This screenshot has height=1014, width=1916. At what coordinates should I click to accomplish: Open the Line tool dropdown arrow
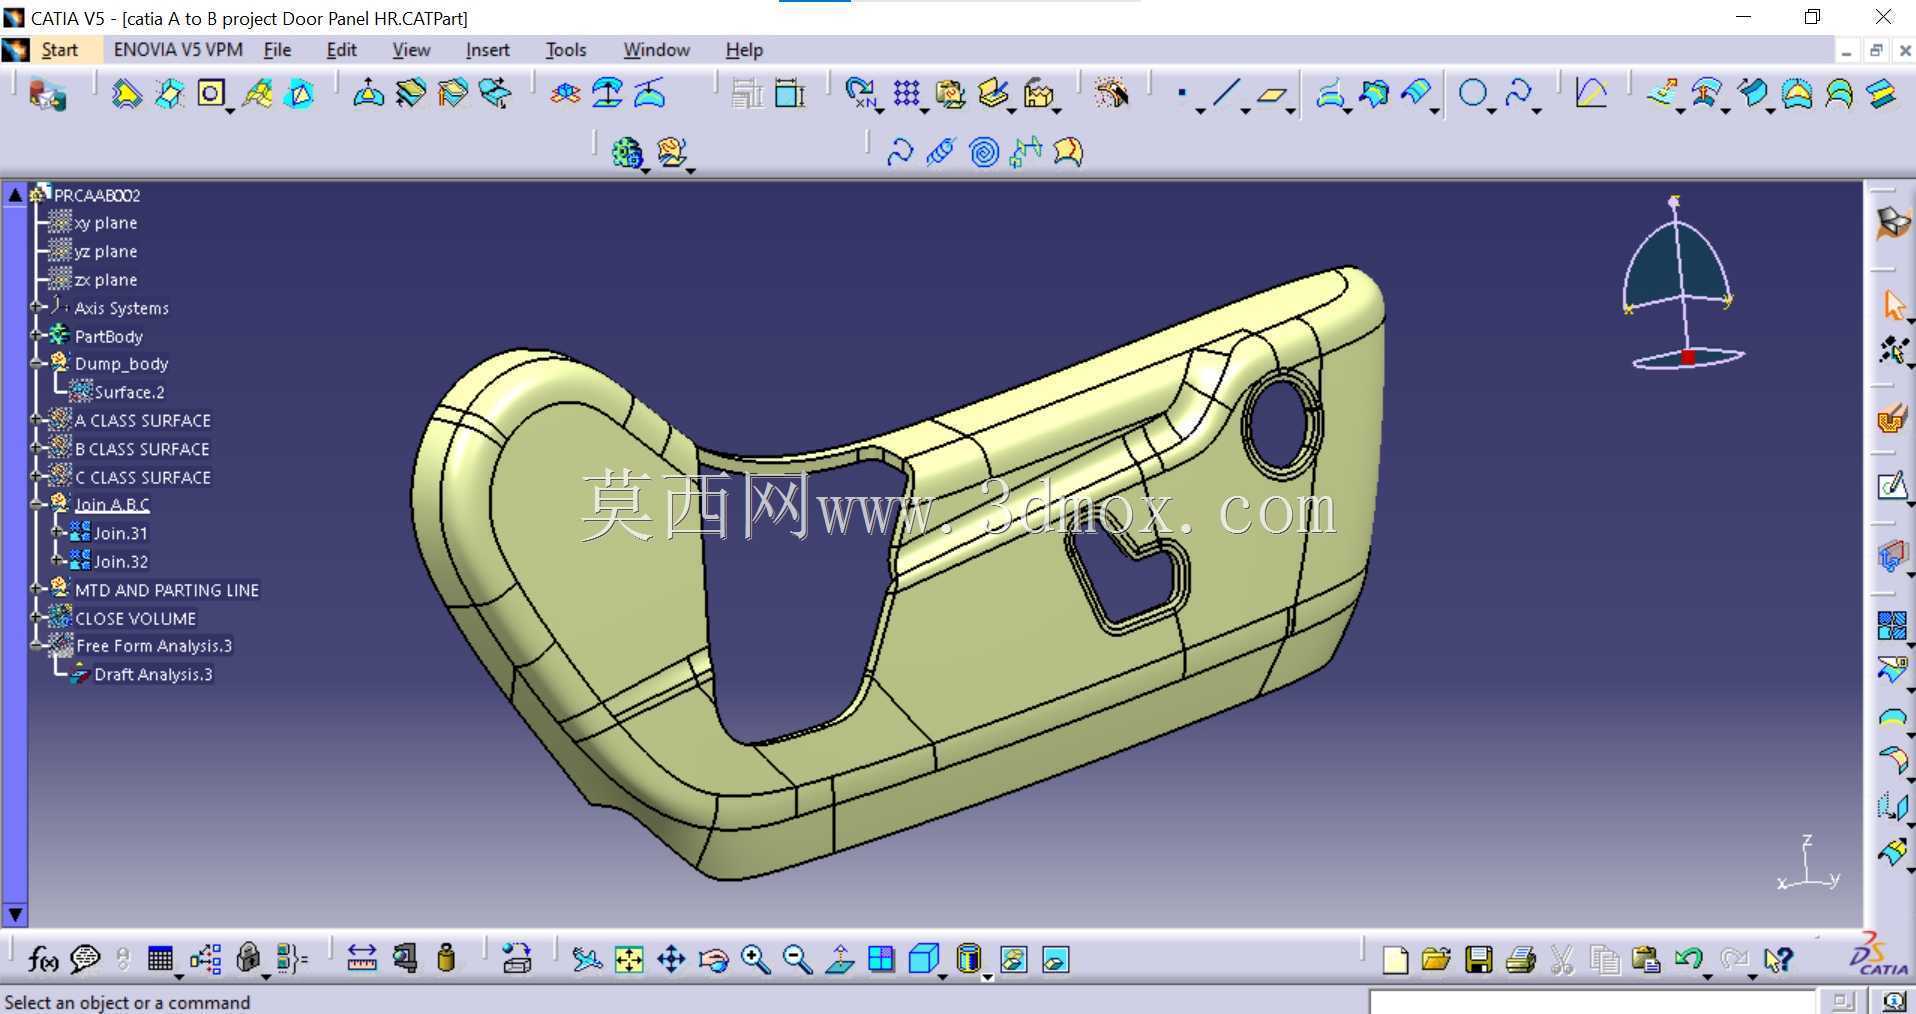(1245, 112)
